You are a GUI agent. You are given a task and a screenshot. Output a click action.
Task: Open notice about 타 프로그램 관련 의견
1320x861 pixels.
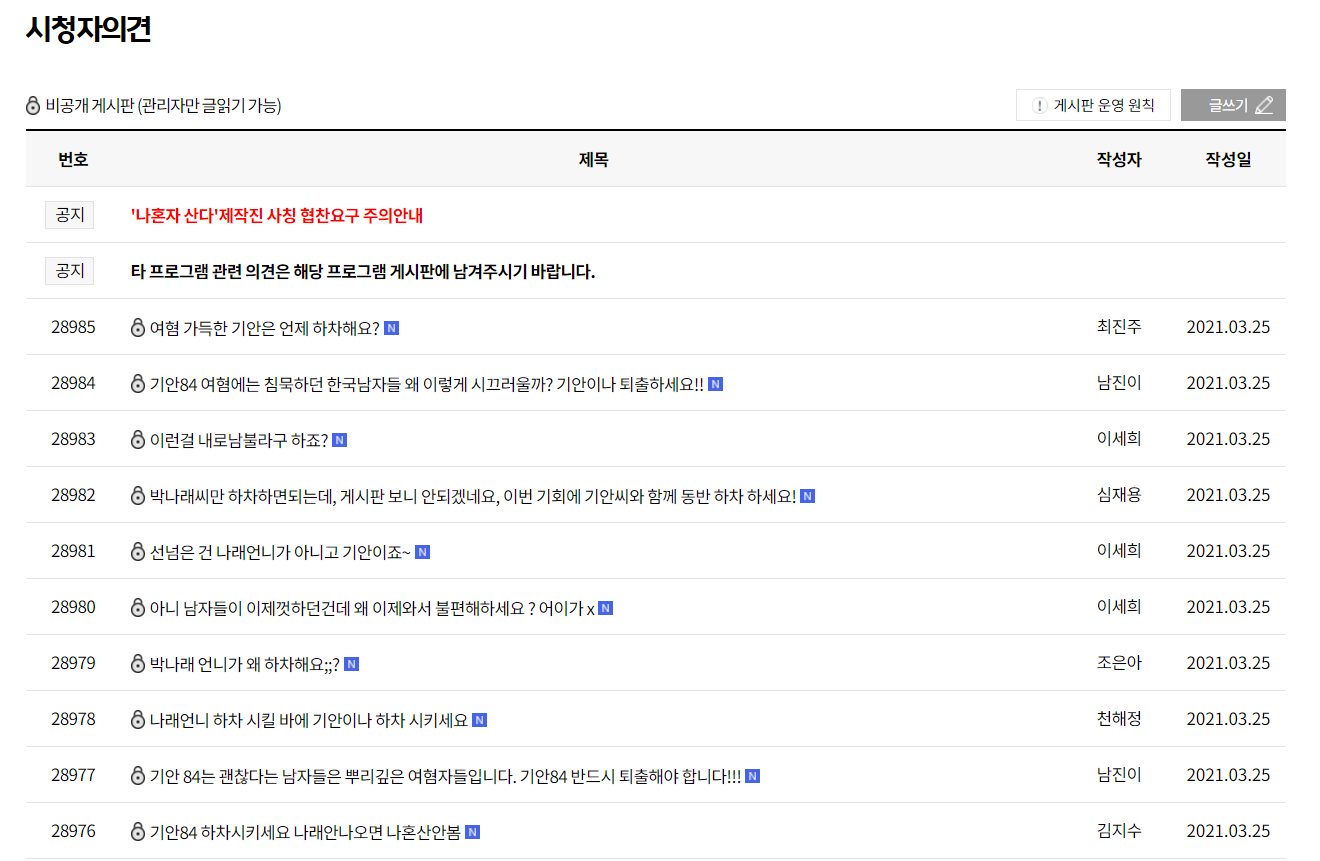pyautogui.click(x=362, y=272)
